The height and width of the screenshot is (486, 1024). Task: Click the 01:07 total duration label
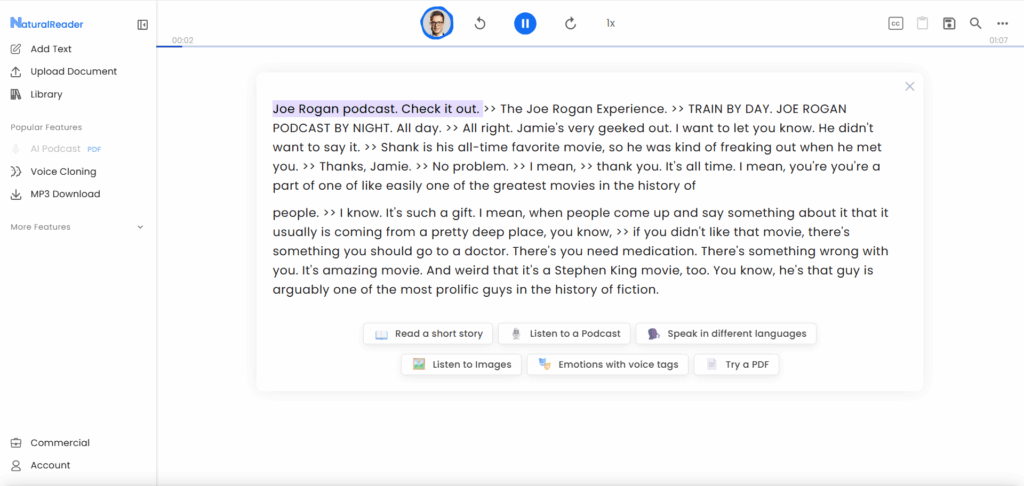tap(999, 40)
